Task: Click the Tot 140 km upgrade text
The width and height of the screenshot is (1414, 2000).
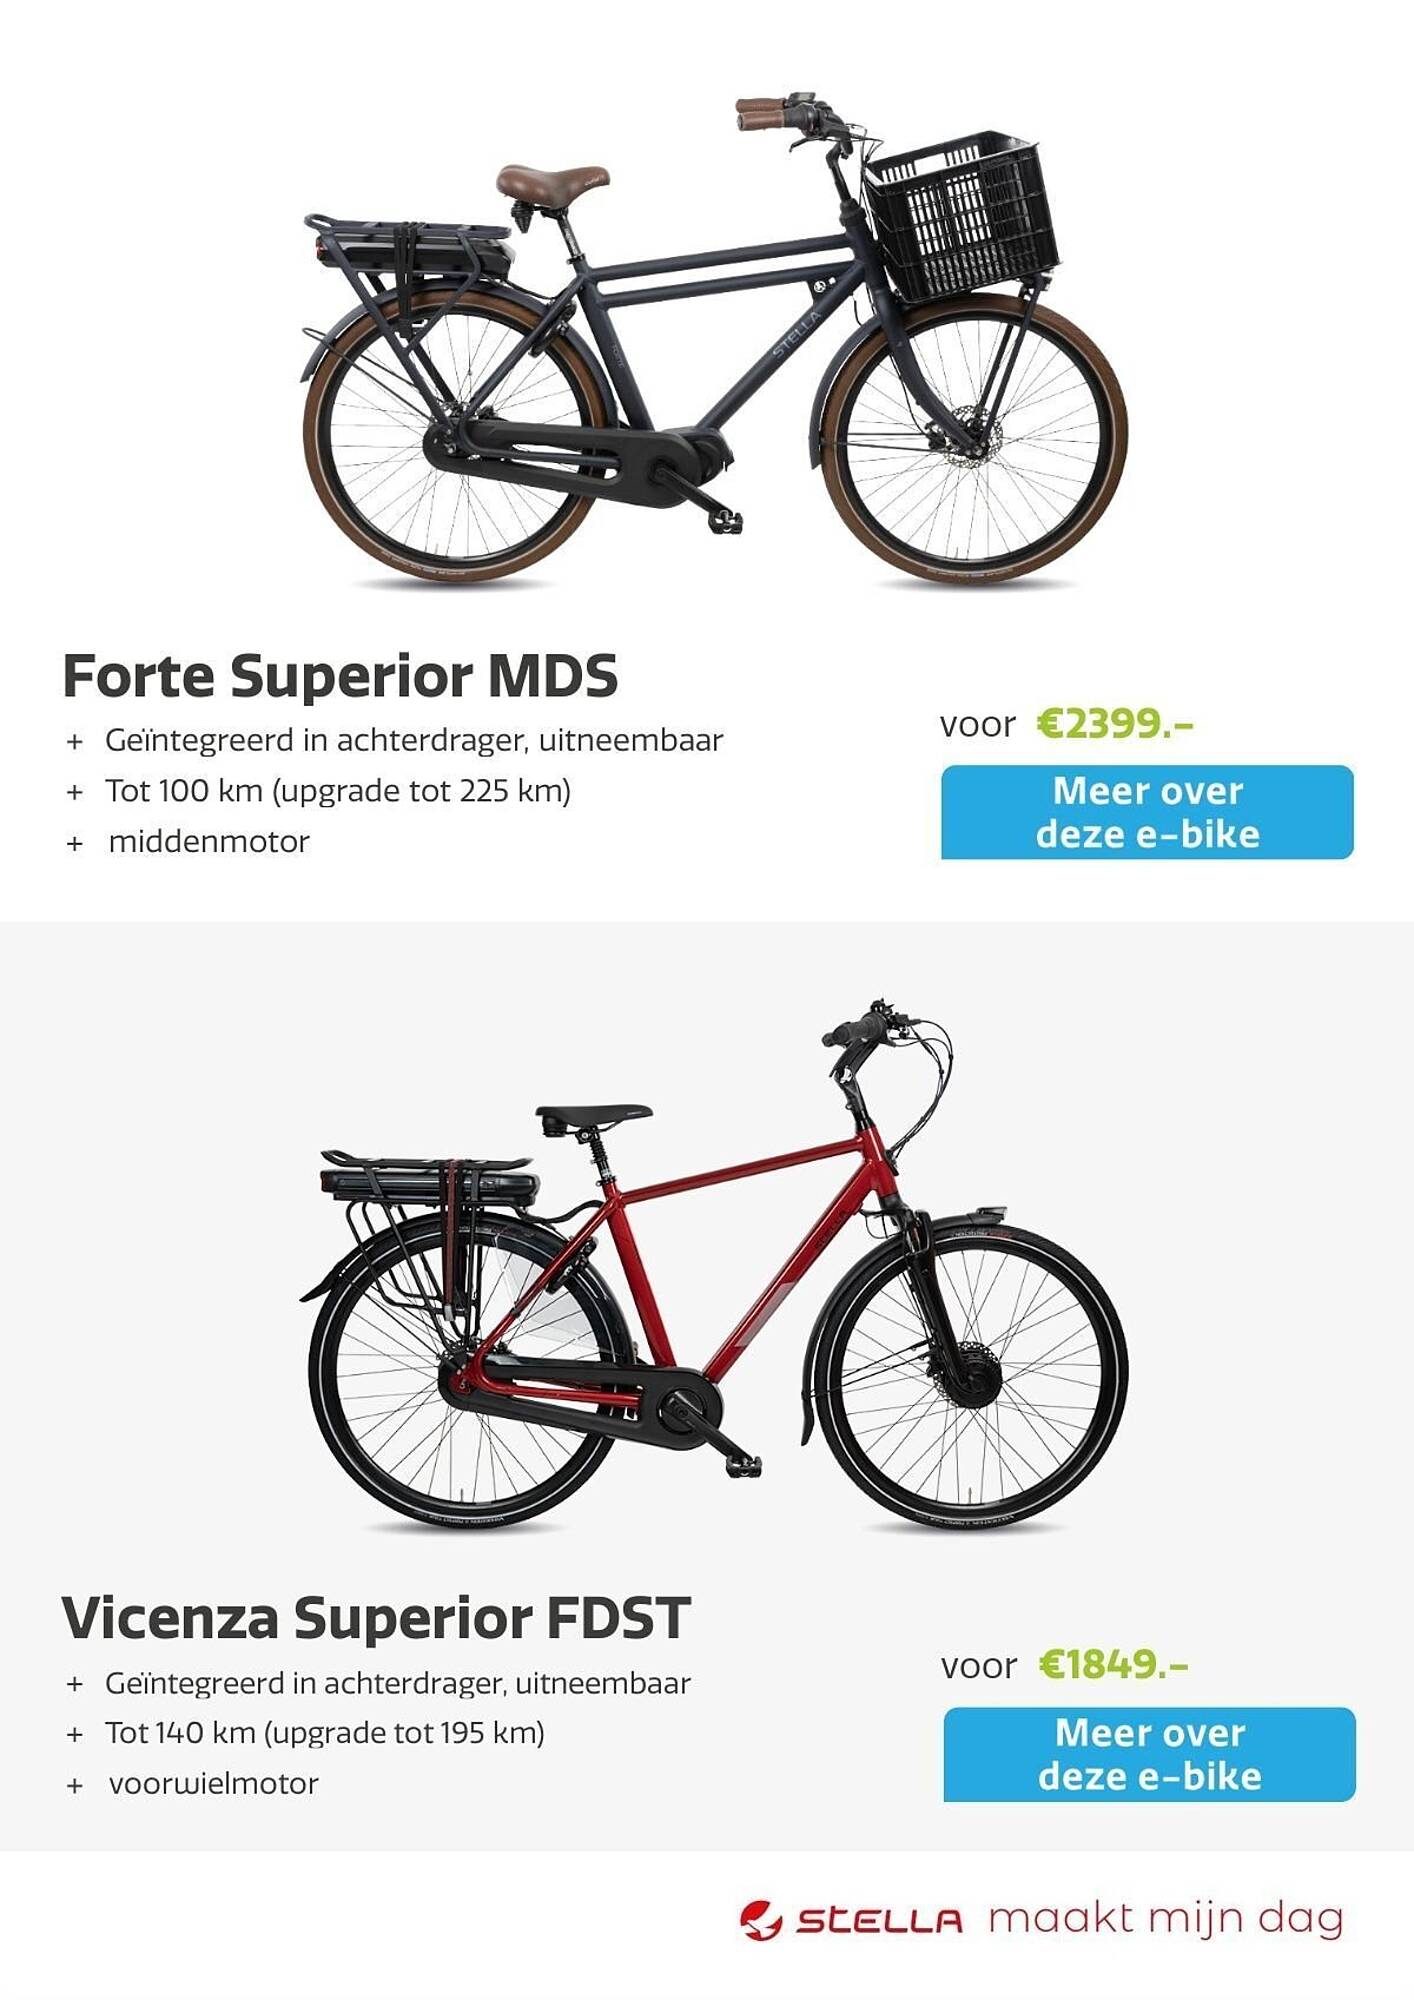Action: click(x=325, y=1733)
